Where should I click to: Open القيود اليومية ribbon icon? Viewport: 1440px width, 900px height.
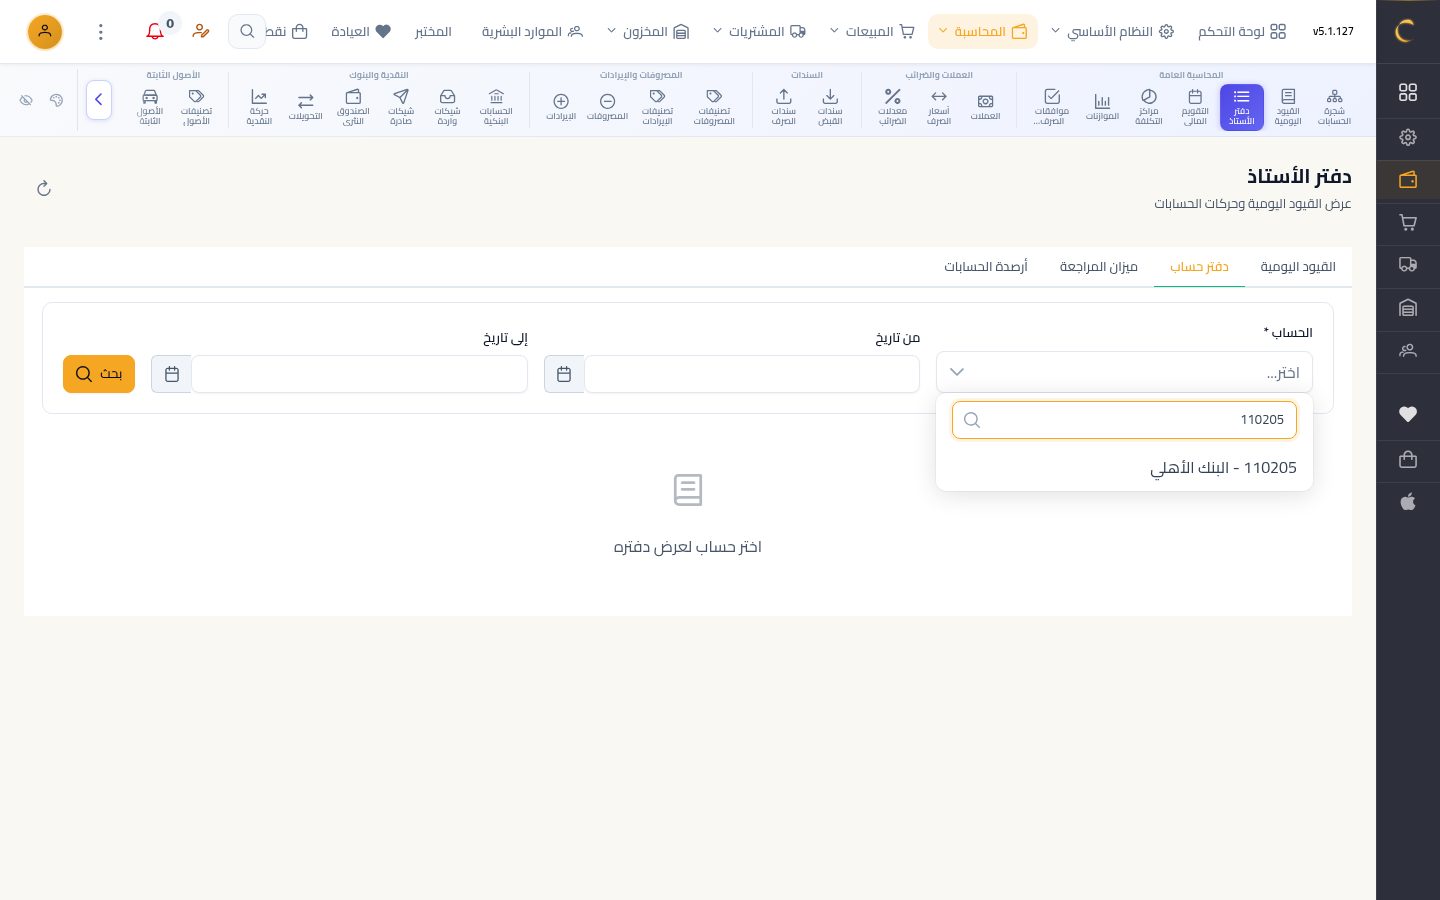tap(1288, 107)
